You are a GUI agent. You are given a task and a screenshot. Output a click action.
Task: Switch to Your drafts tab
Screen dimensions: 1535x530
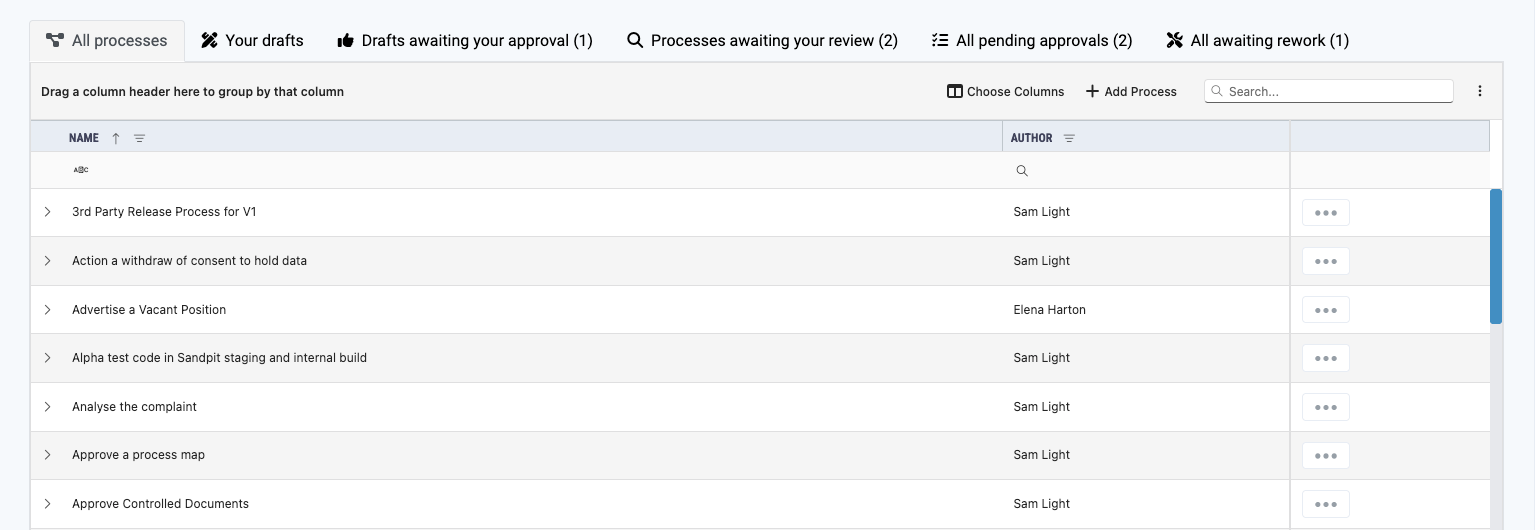click(x=252, y=40)
